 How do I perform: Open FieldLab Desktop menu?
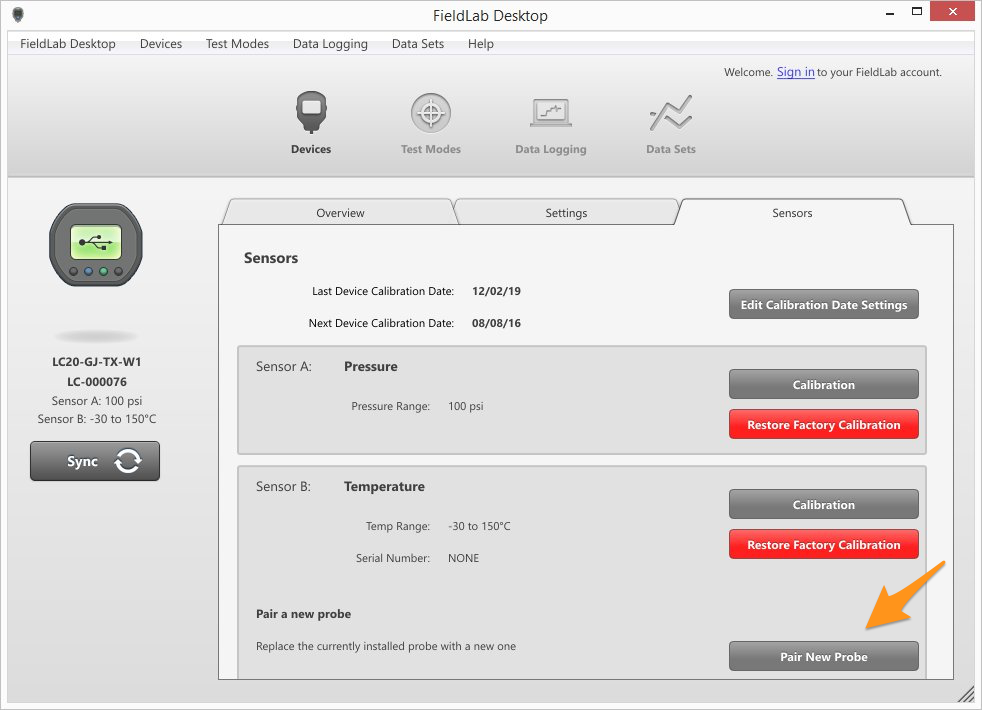click(68, 44)
